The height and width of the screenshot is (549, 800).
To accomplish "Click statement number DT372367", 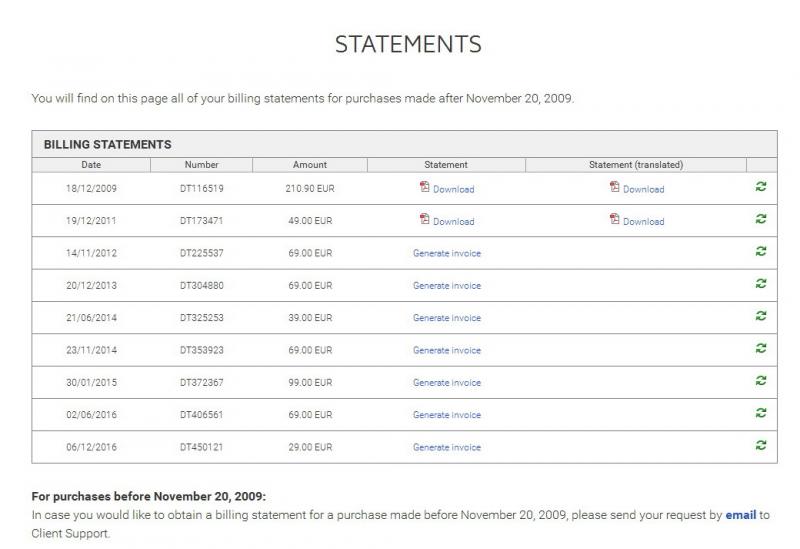I will [202, 382].
